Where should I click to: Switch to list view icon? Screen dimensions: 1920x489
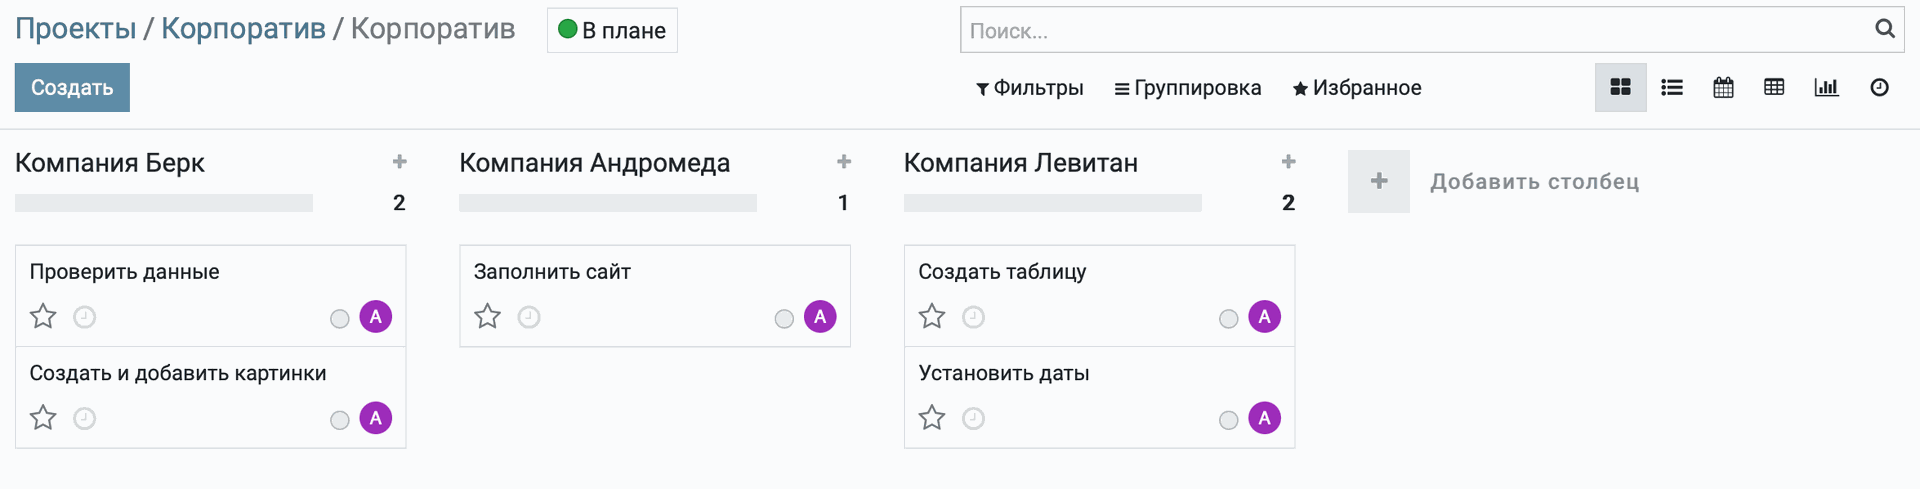[x=1672, y=88]
